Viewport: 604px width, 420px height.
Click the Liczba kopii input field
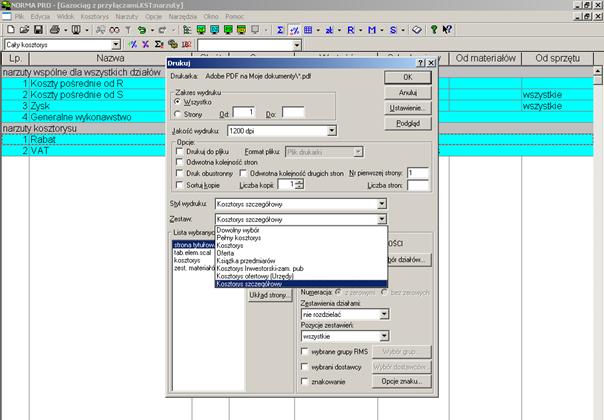tap(281, 185)
